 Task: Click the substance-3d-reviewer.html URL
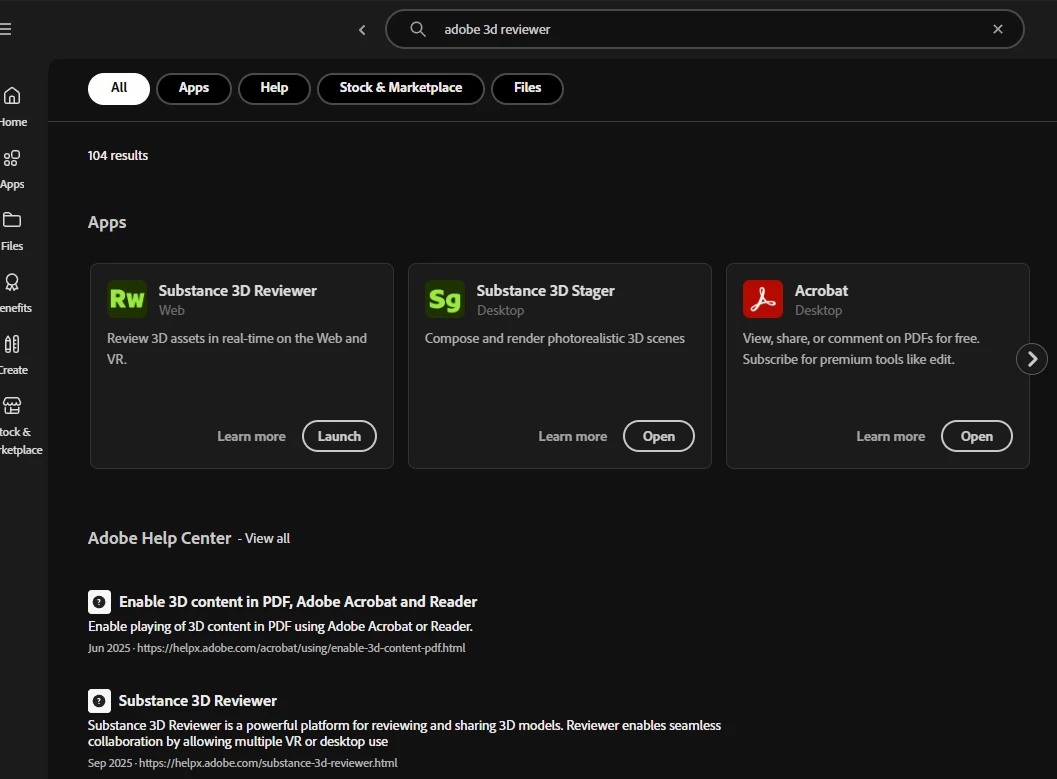click(268, 763)
